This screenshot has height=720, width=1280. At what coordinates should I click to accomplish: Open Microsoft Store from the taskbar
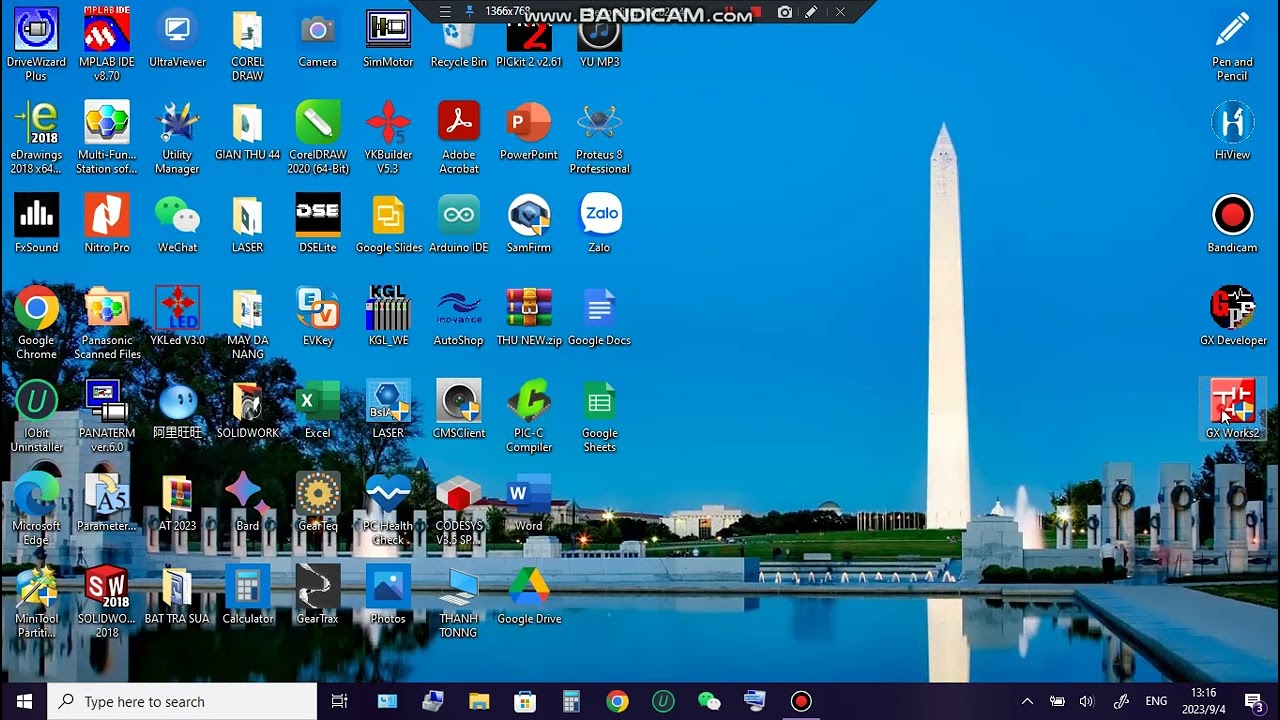pos(525,701)
